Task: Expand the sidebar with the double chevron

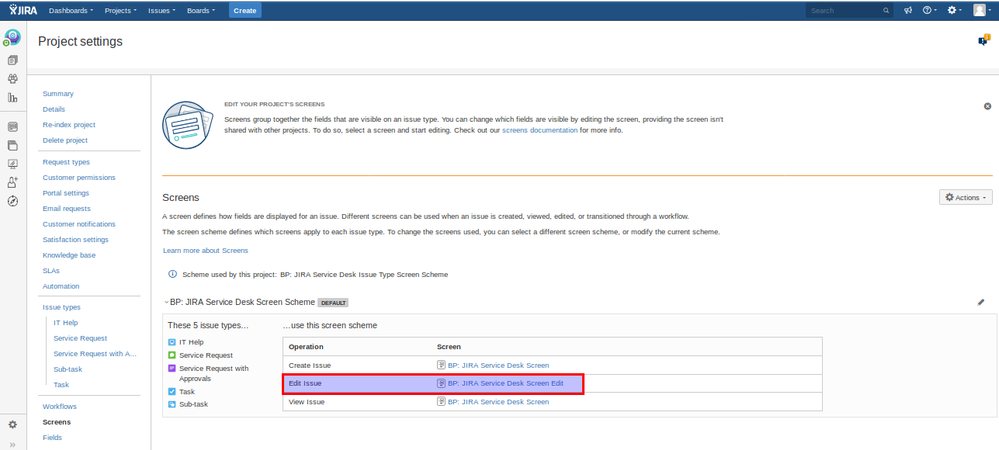Action: pyautogui.click(x=12, y=444)
